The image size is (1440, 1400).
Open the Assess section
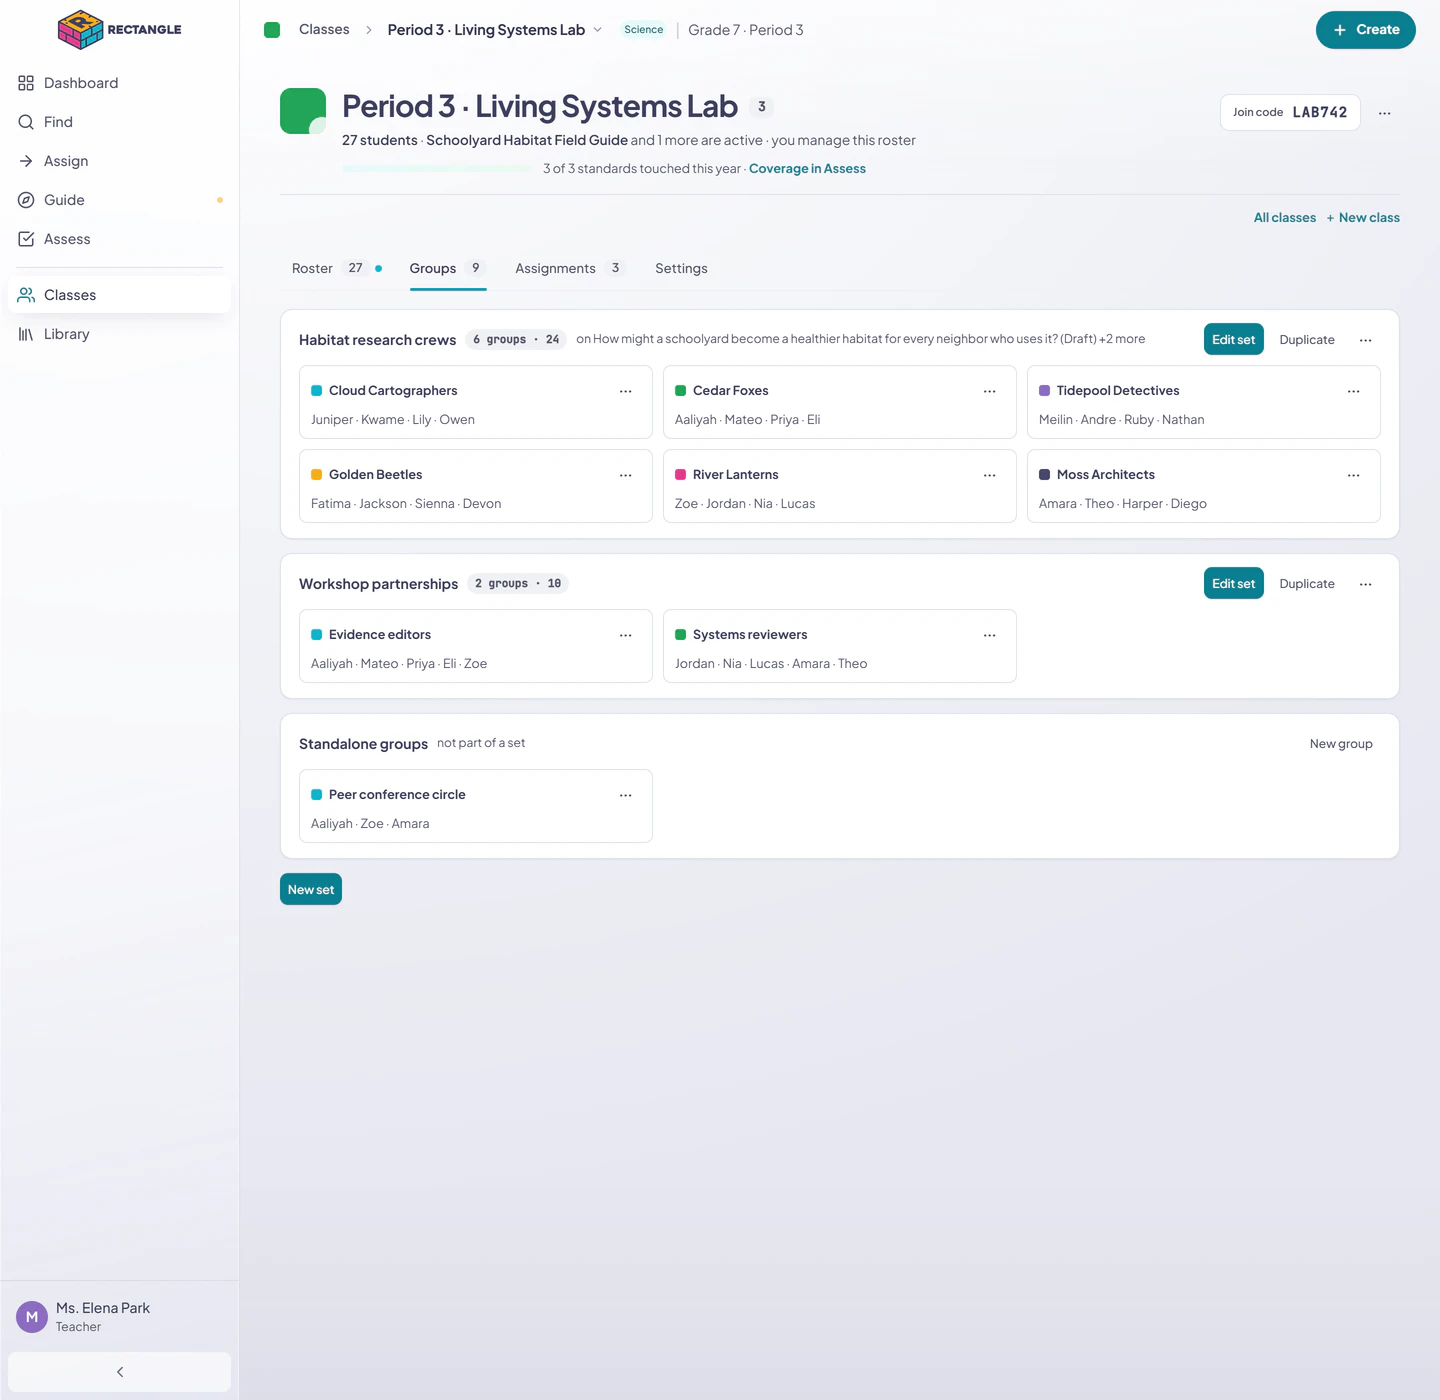(x=119, y=239)
